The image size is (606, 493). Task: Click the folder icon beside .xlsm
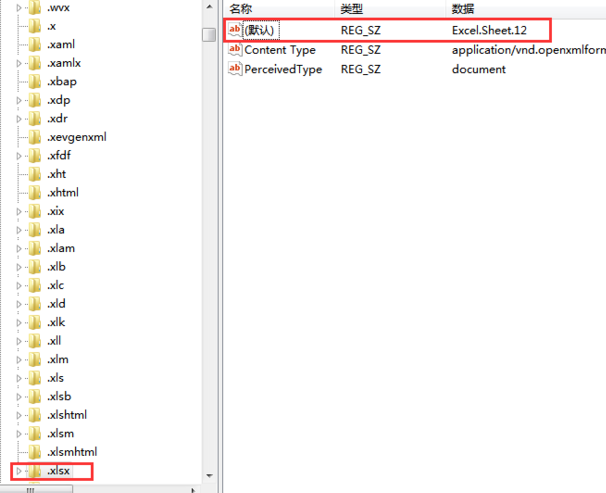click(x=36, y=433)
